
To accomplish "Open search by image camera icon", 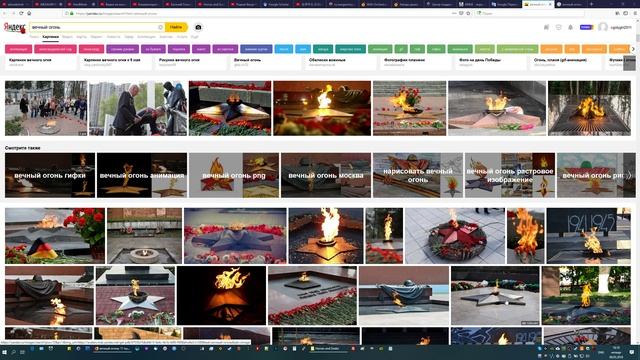I will point(198,27).
